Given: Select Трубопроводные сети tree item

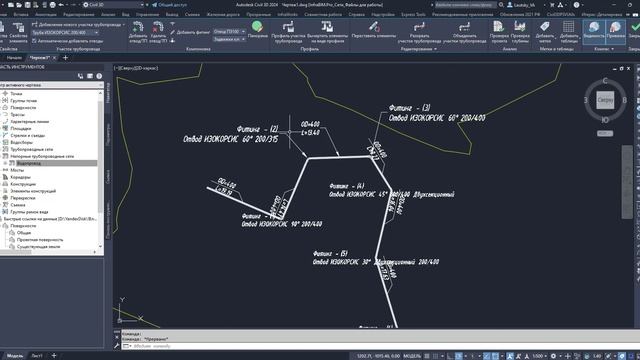Looking at the screenshot, I should tap(32, 149).
